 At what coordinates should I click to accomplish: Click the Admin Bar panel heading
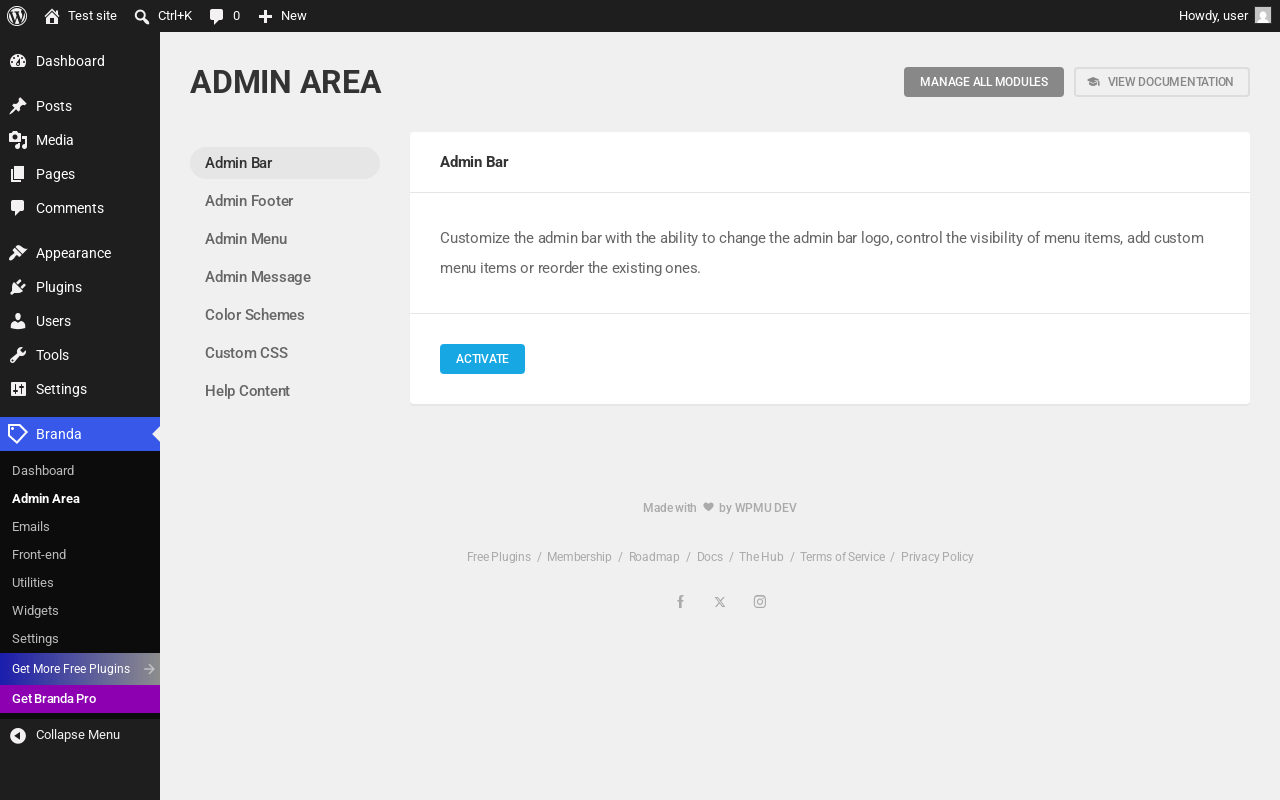(x=474, y=162)
